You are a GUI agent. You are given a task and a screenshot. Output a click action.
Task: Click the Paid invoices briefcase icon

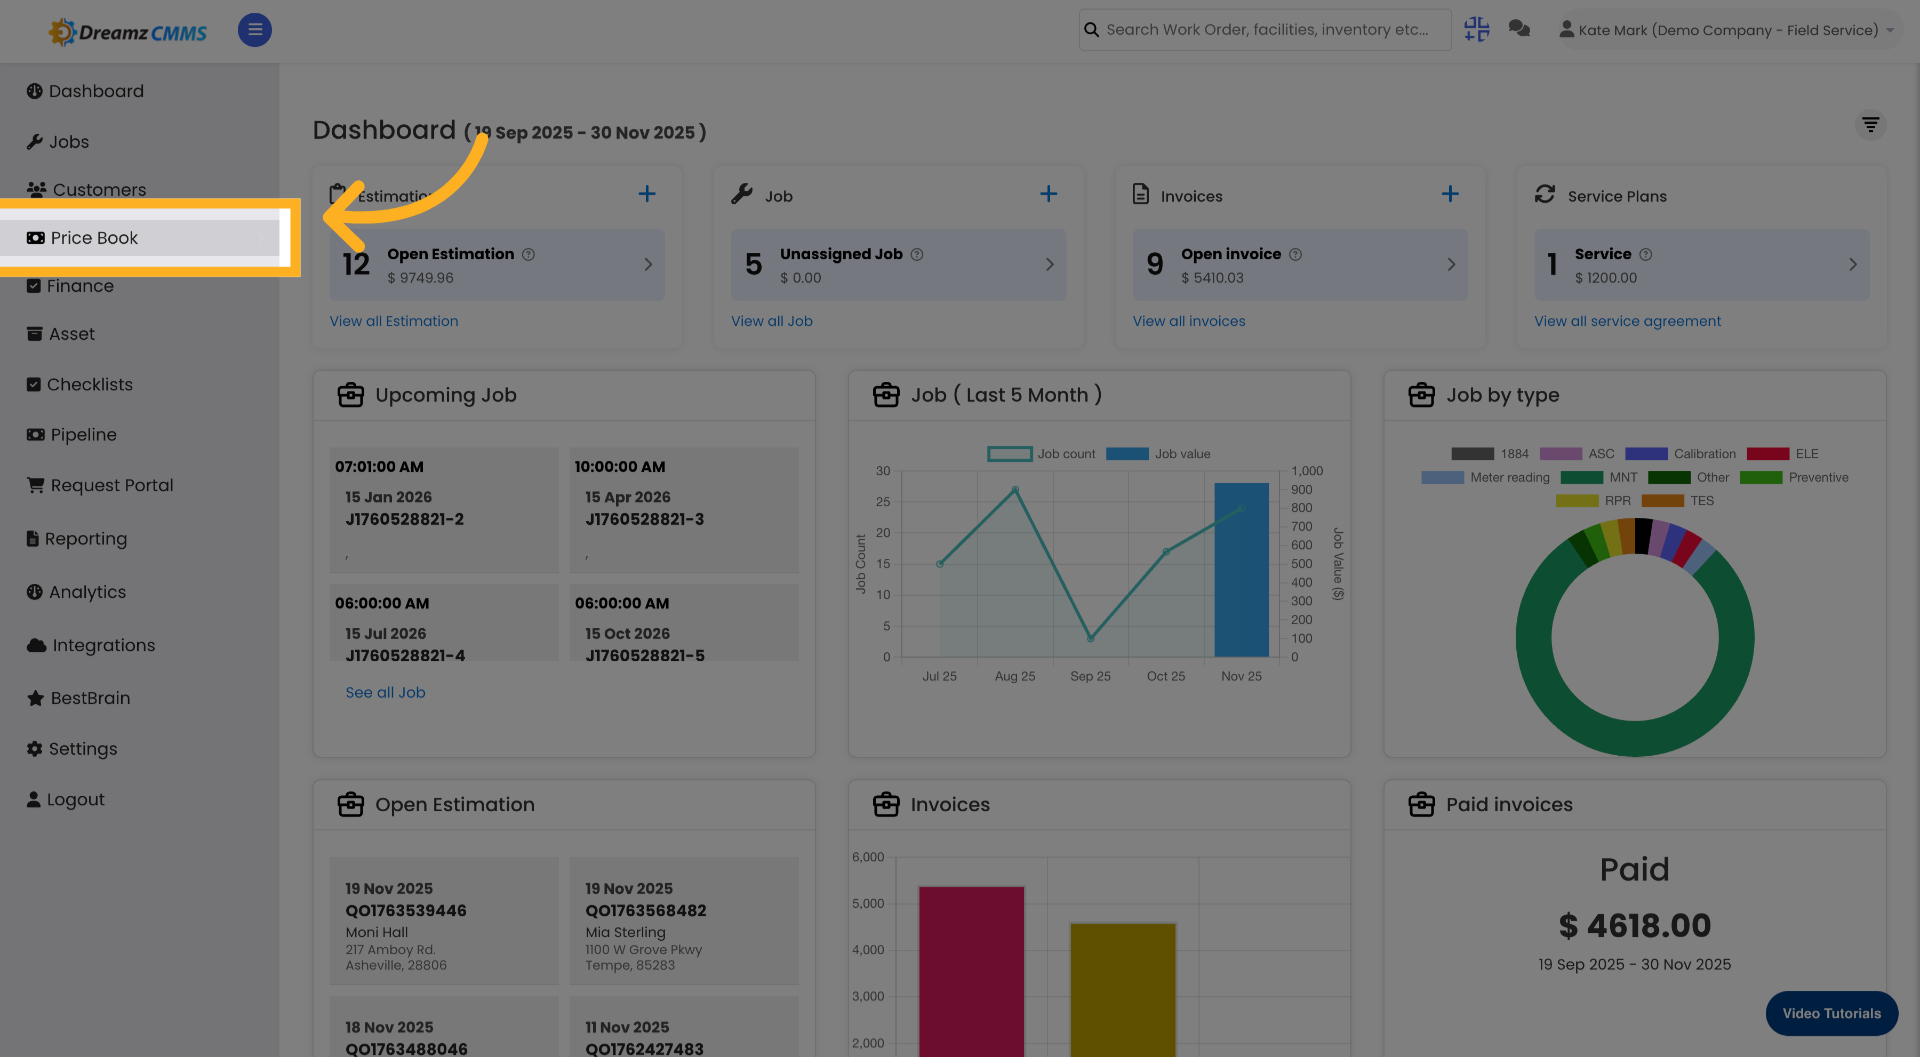click(1422, 804)
